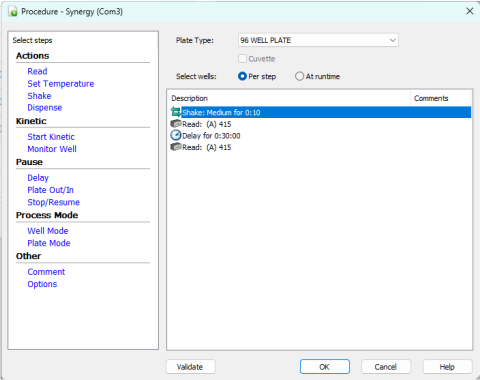Select the 'Delay for 0:30:00' step
This screenshot has height=380, width=480.
[321, 136]
